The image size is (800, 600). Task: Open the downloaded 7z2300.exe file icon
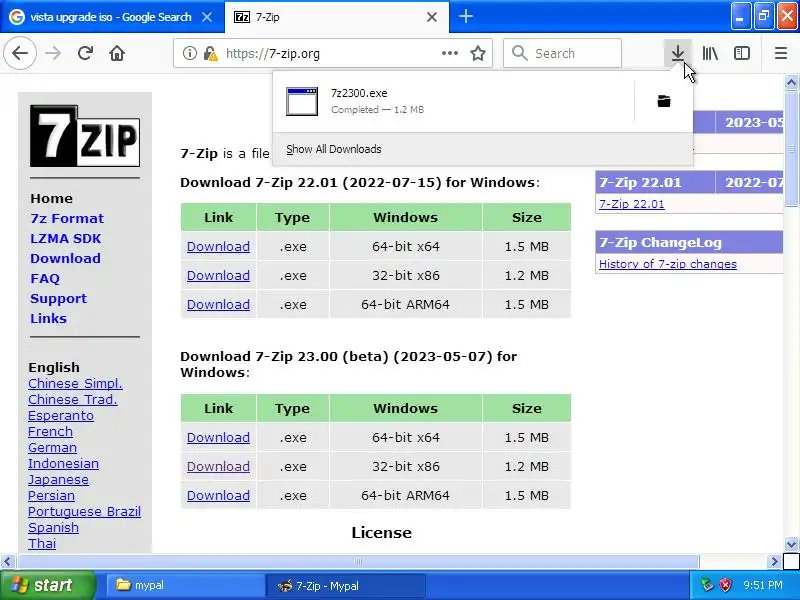(x=302, y=101)
